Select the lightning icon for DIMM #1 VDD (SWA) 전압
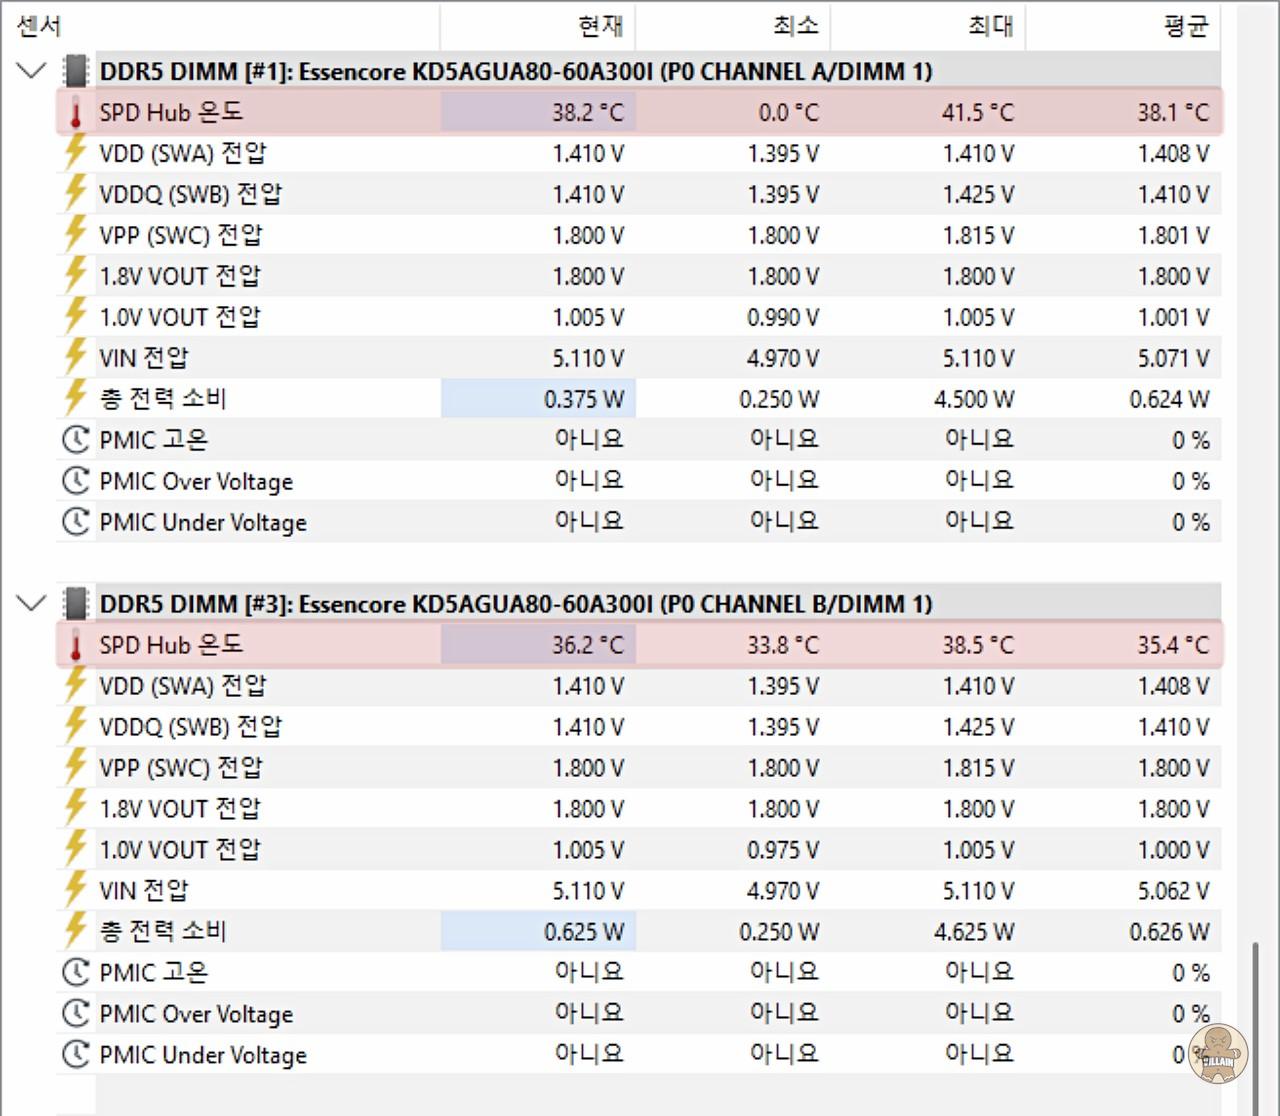Image resolution: width=1280 pixels, height=1116 pixels. pyautogui.click(x=75, y=153)
